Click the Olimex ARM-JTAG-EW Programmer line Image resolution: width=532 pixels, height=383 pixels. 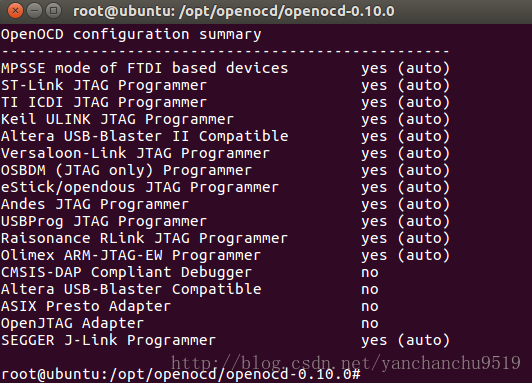(x=226, y=255)
